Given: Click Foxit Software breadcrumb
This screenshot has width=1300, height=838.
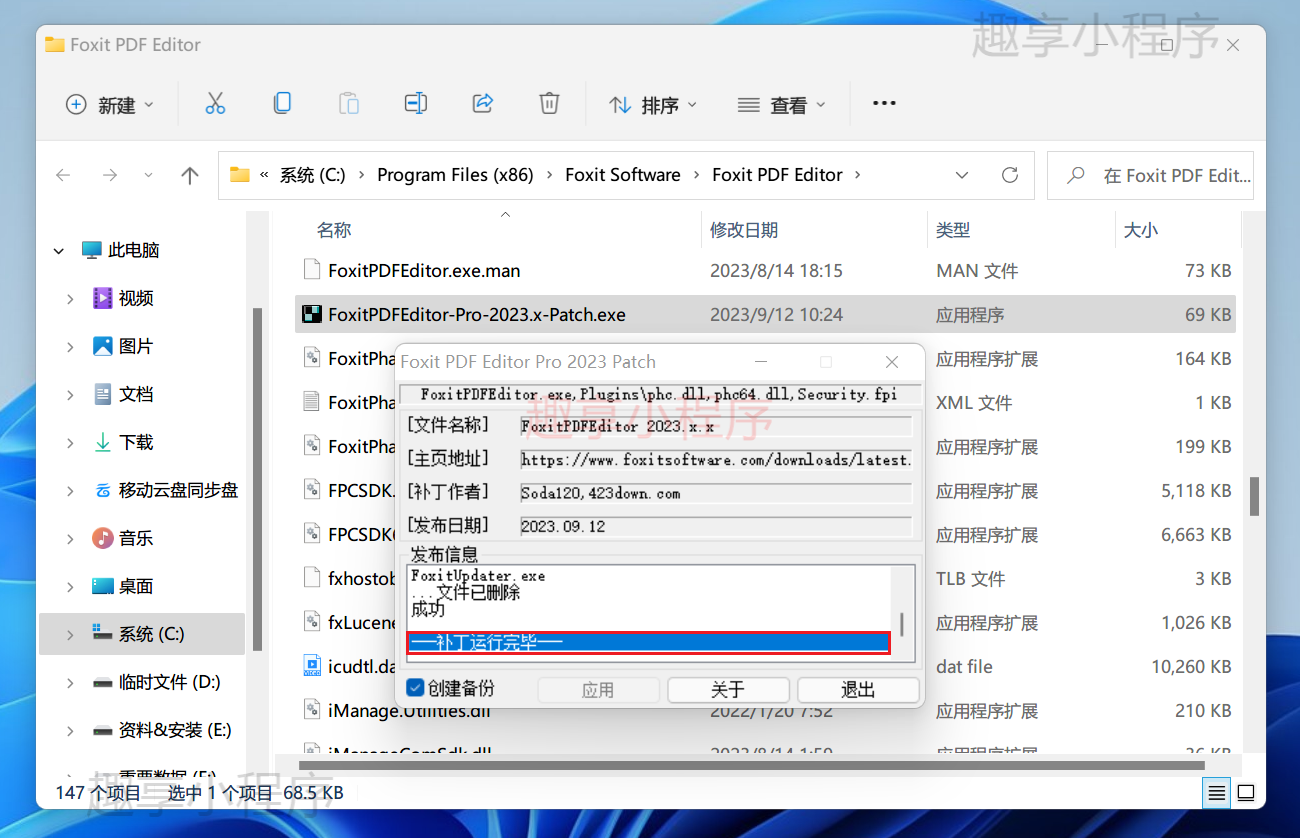Looking at the screenshot, I should (622, 175).
